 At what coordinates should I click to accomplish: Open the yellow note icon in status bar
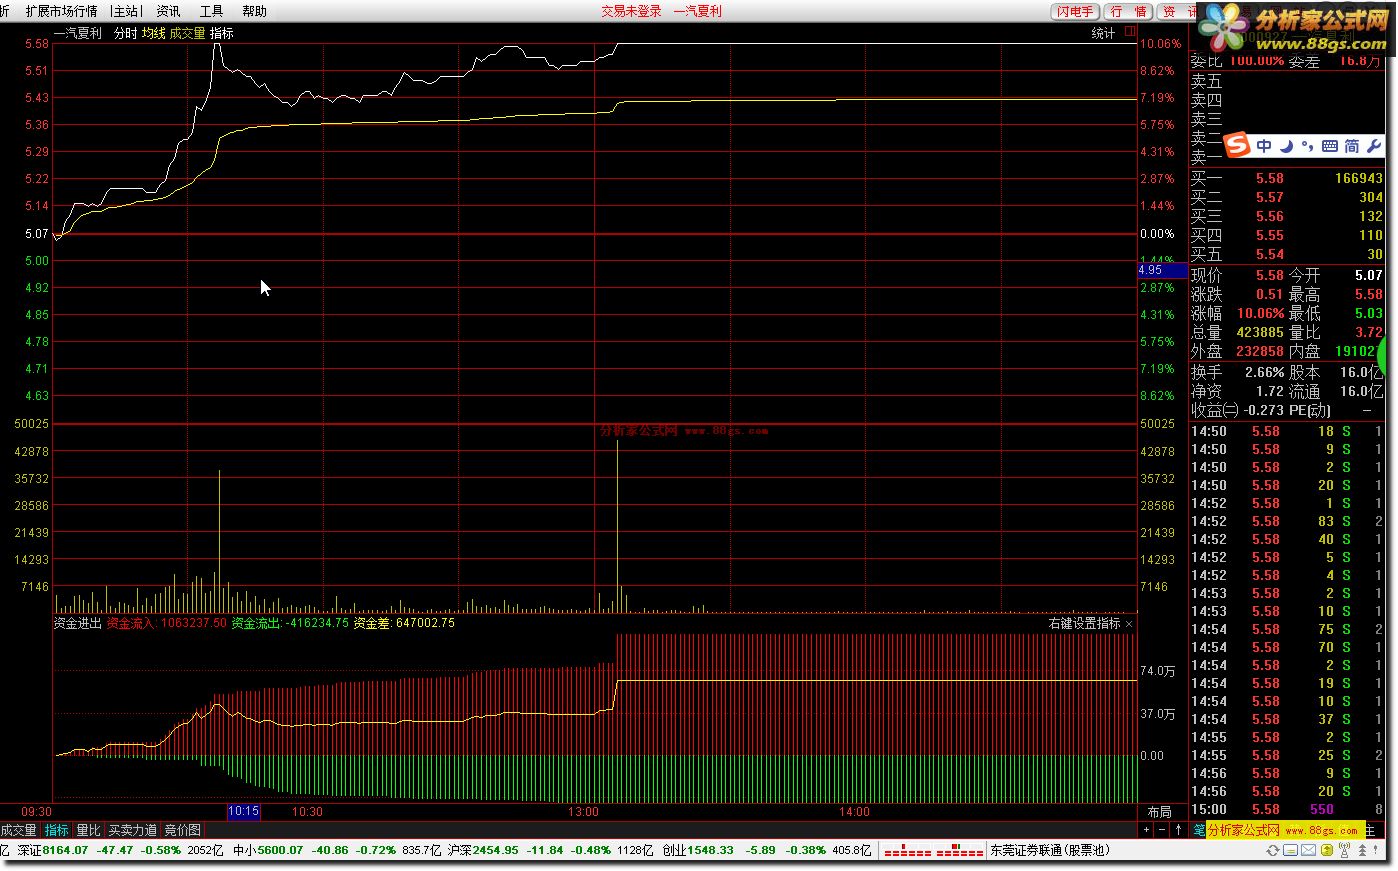tap(1290, 851)
